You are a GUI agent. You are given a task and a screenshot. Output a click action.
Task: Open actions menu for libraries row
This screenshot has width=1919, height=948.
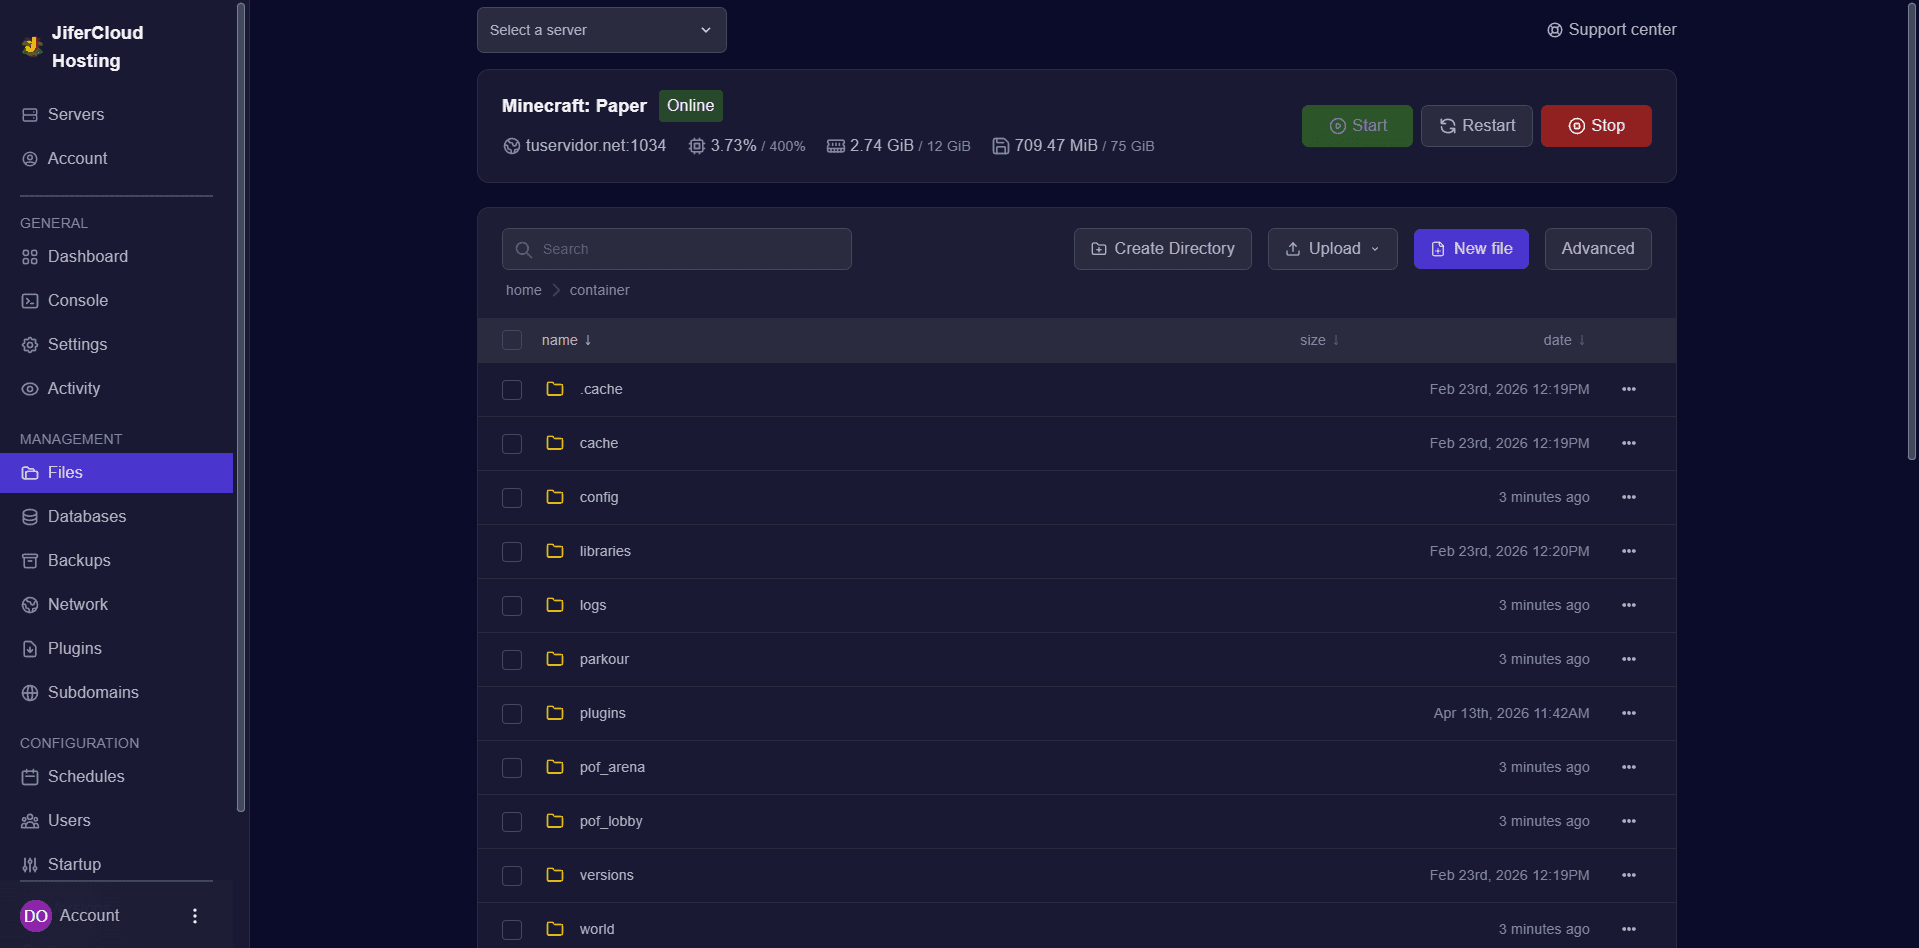pos(1629,551)
